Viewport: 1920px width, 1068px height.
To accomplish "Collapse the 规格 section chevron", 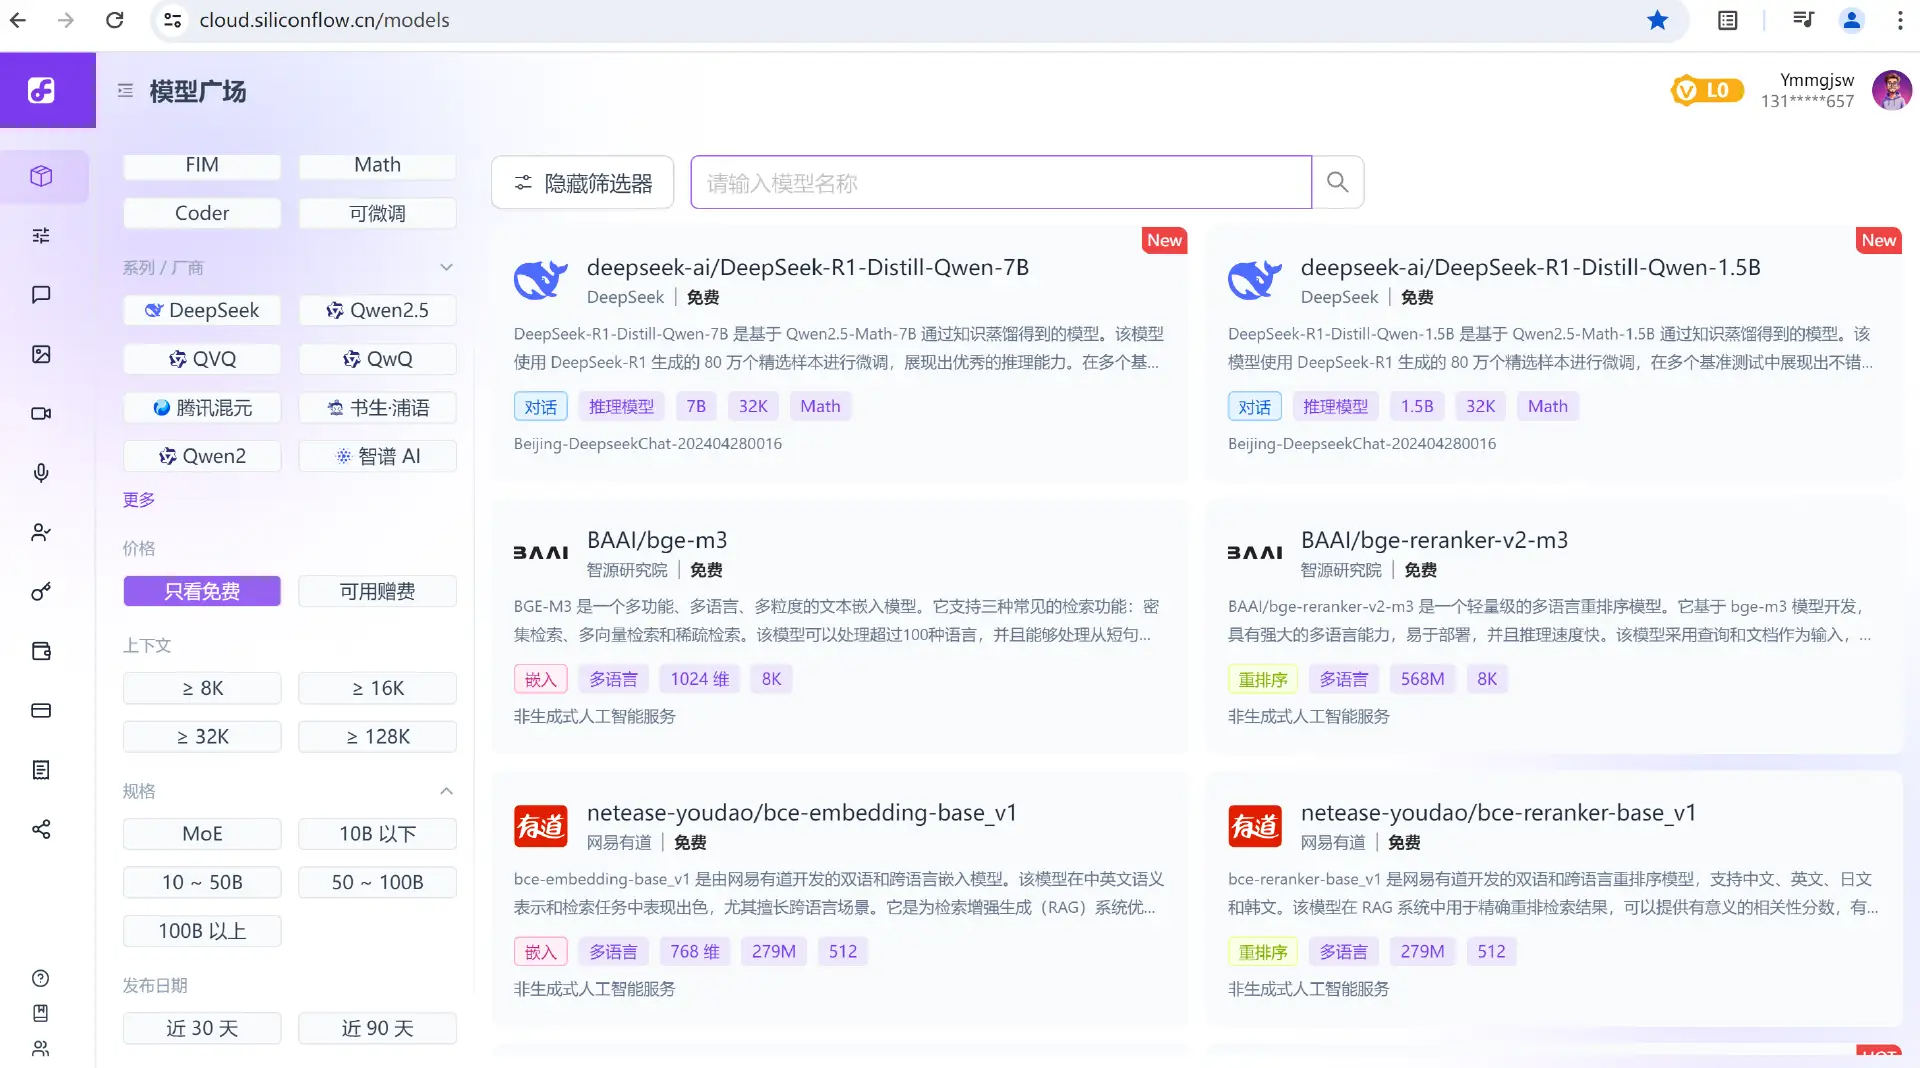I will pyautogui.click(x=446, y=791).
